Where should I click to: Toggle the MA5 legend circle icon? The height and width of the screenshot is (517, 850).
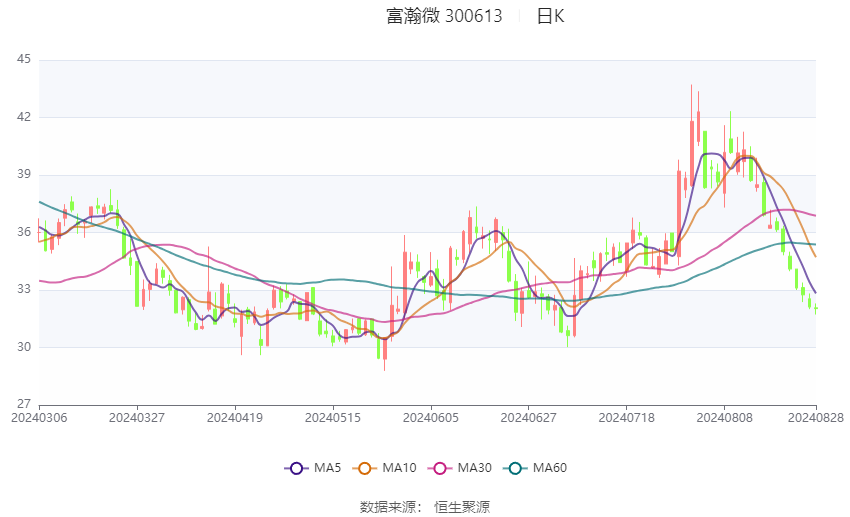(x=296, y=468)
